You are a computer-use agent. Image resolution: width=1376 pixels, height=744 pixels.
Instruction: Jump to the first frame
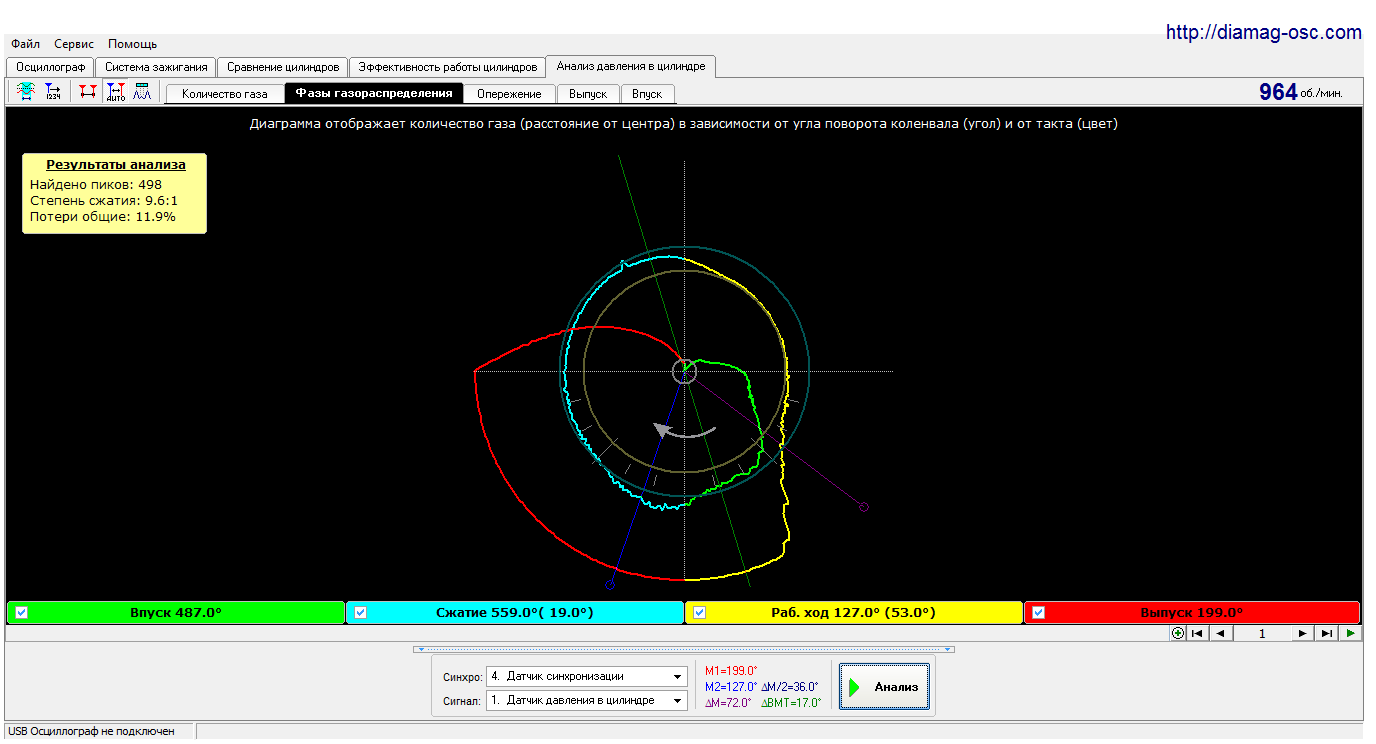(1196, 633)
